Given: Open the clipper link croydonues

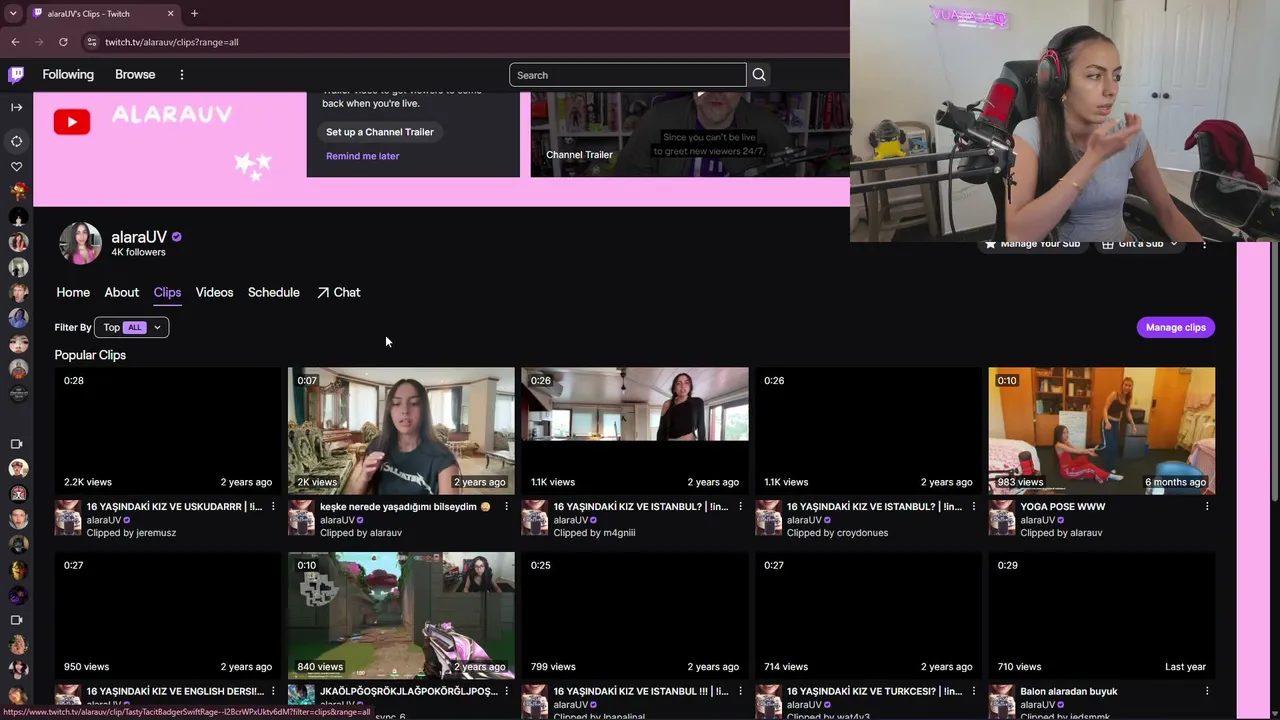Looking at the screenshot, I should coord(862,533).
